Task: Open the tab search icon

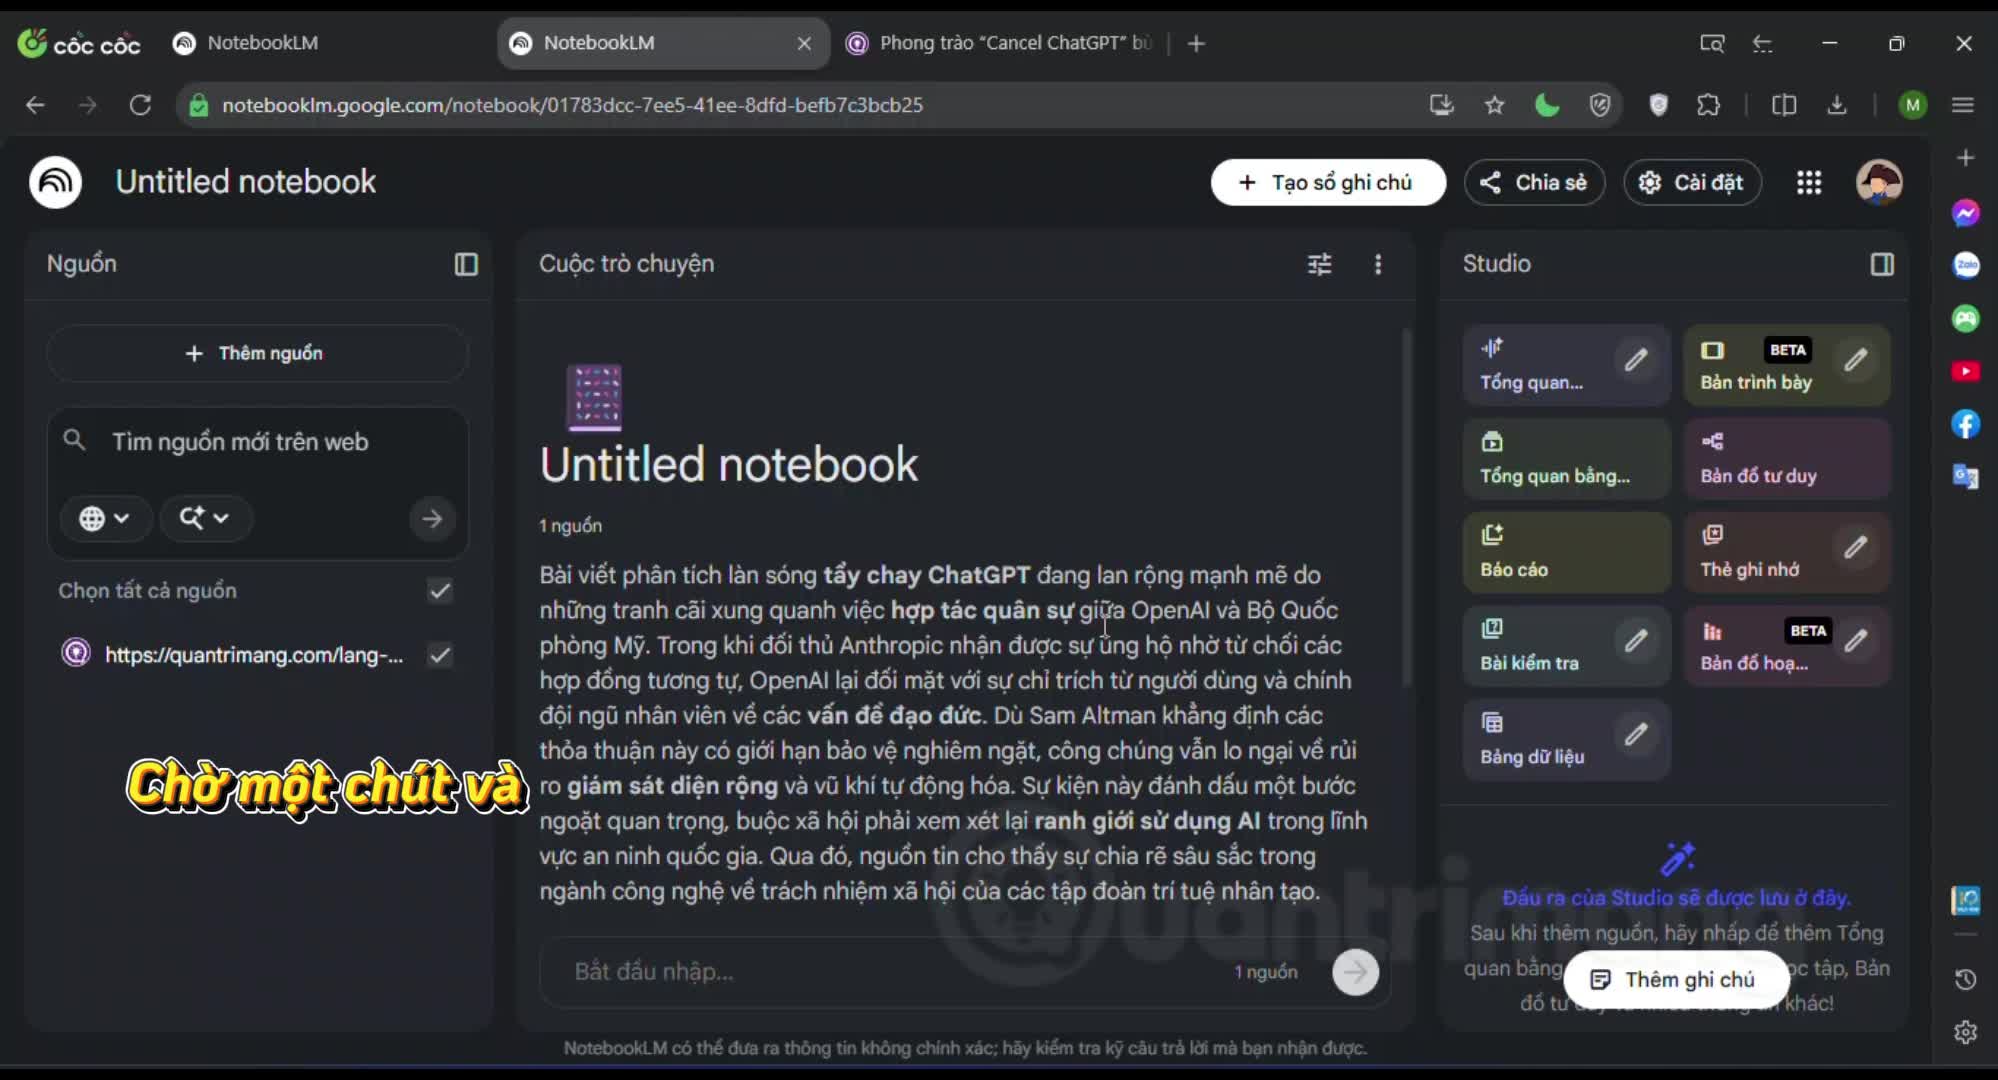Action: click(1712, 43)
